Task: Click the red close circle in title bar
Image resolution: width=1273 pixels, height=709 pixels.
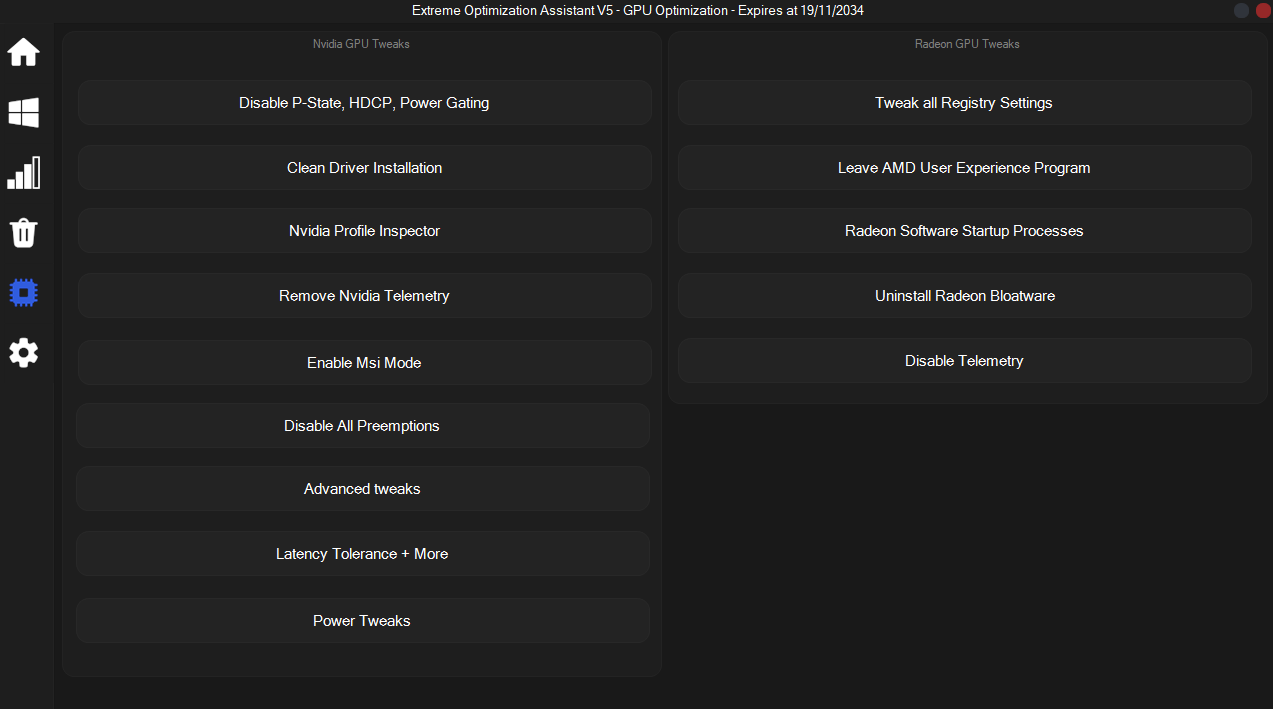Action: (x=1262, y=10)
